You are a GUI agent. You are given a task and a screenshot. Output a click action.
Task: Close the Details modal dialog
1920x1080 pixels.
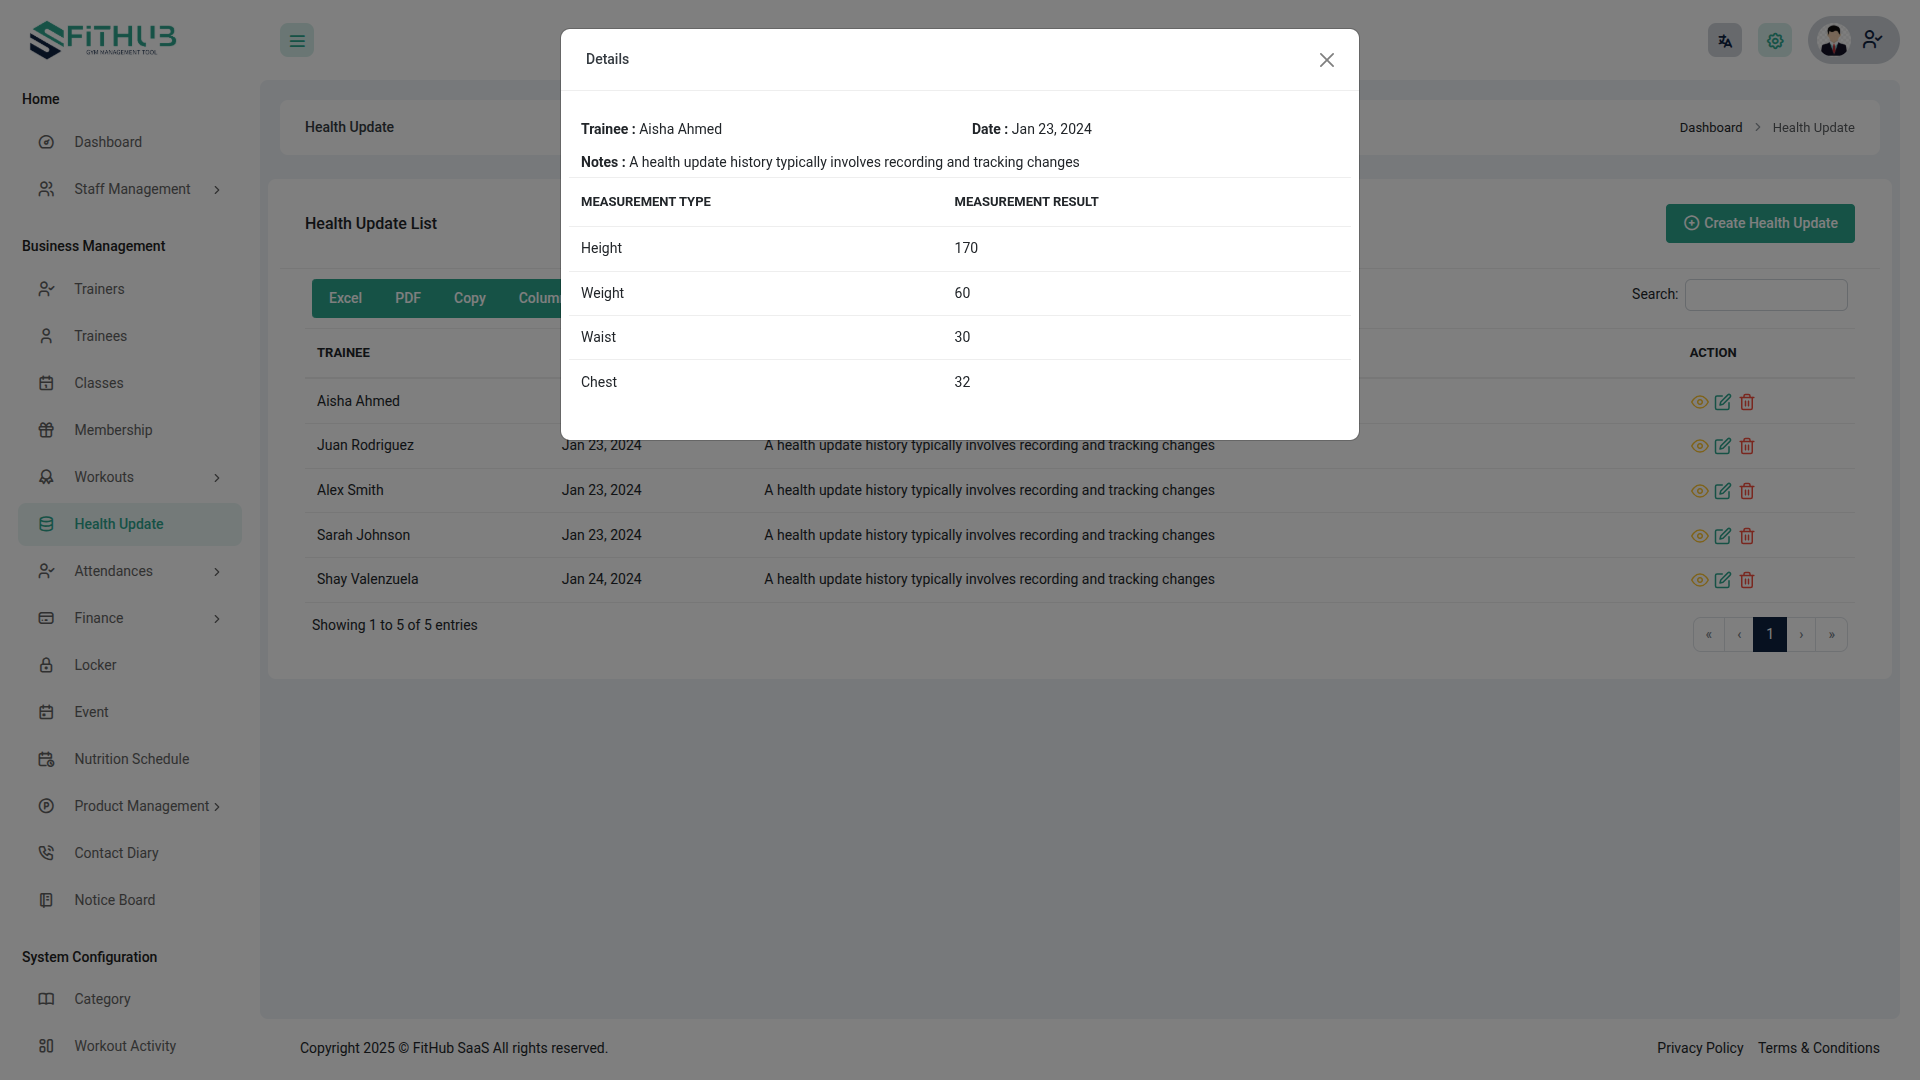point(1326,60)
